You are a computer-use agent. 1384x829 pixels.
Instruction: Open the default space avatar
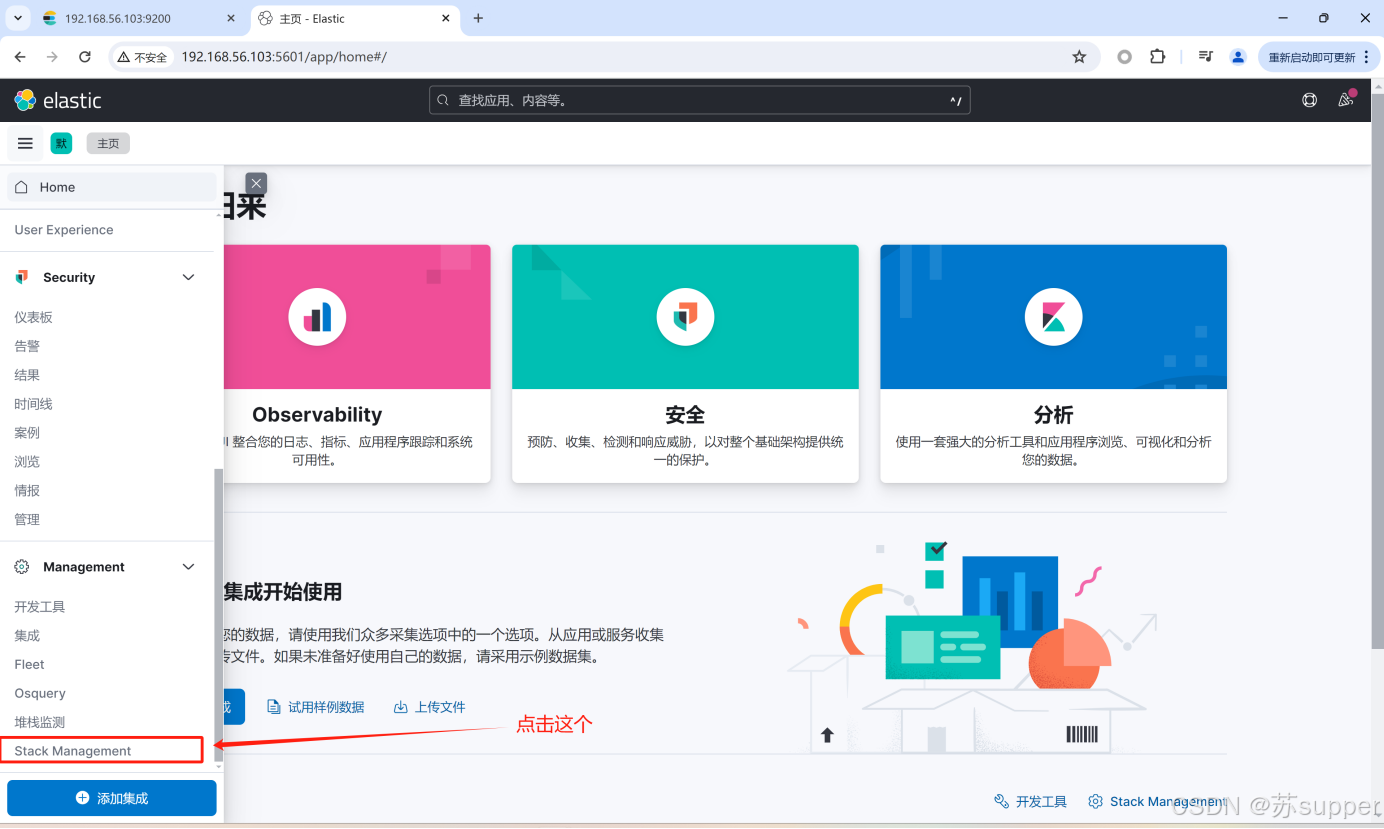pos(61,143)
